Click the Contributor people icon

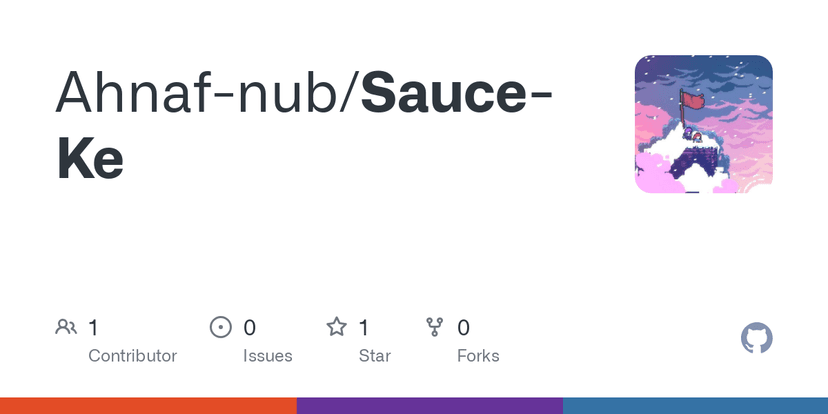pos(67,327)
